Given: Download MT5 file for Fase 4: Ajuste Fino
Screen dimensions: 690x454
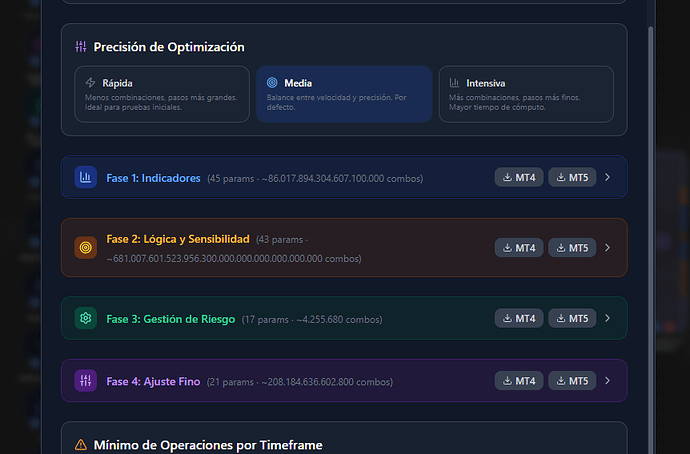Looking at the screenshot, I should [x=572, y=381].
